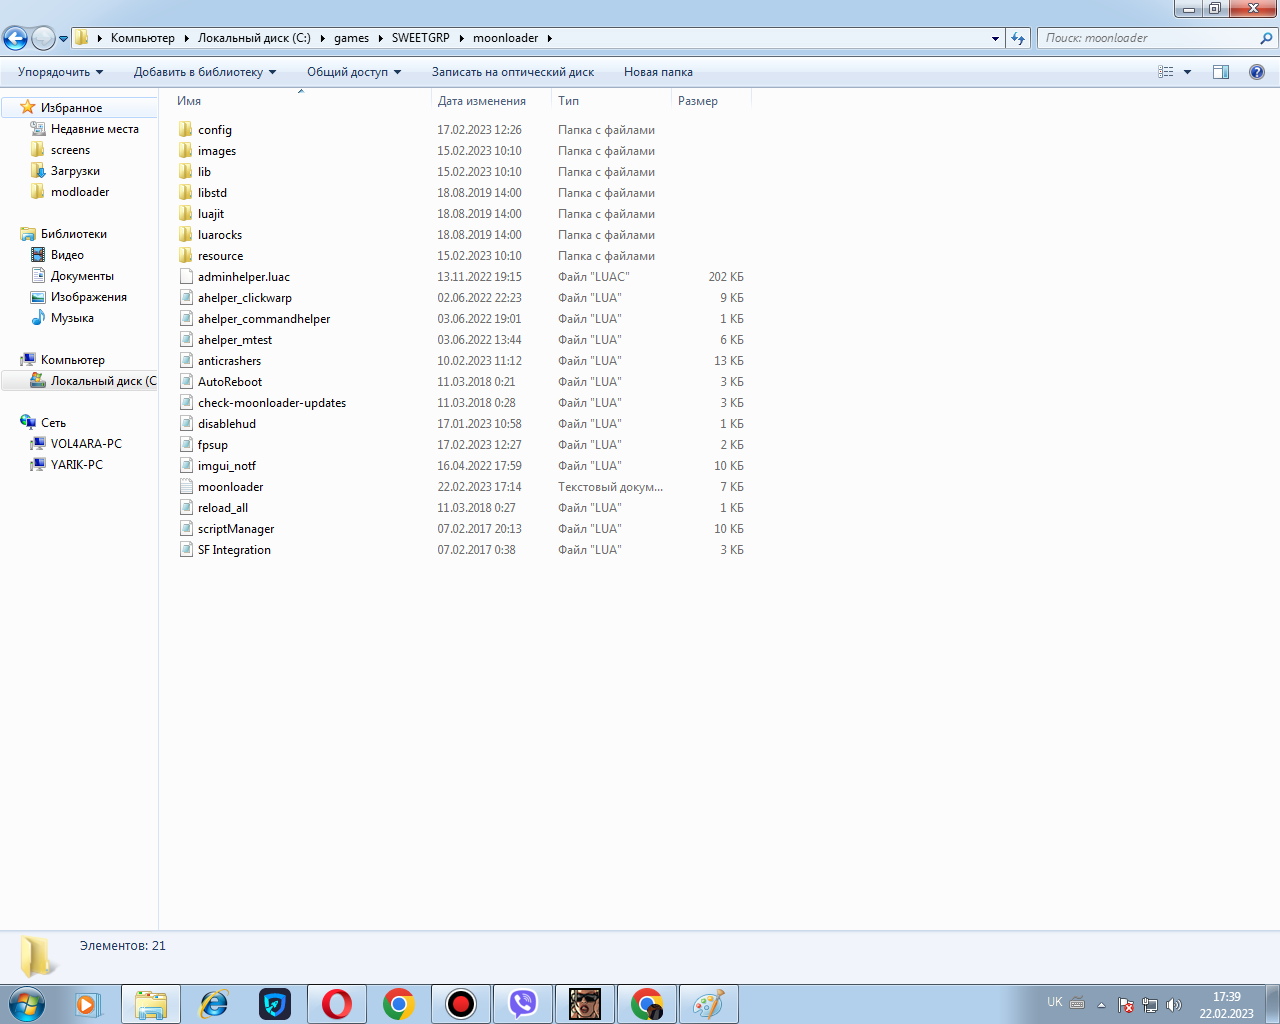The height and width of the screenshot is (1024, 1280).
Task: Open the Упорядочить dropdown menu
Action: [x=60, y=72]
